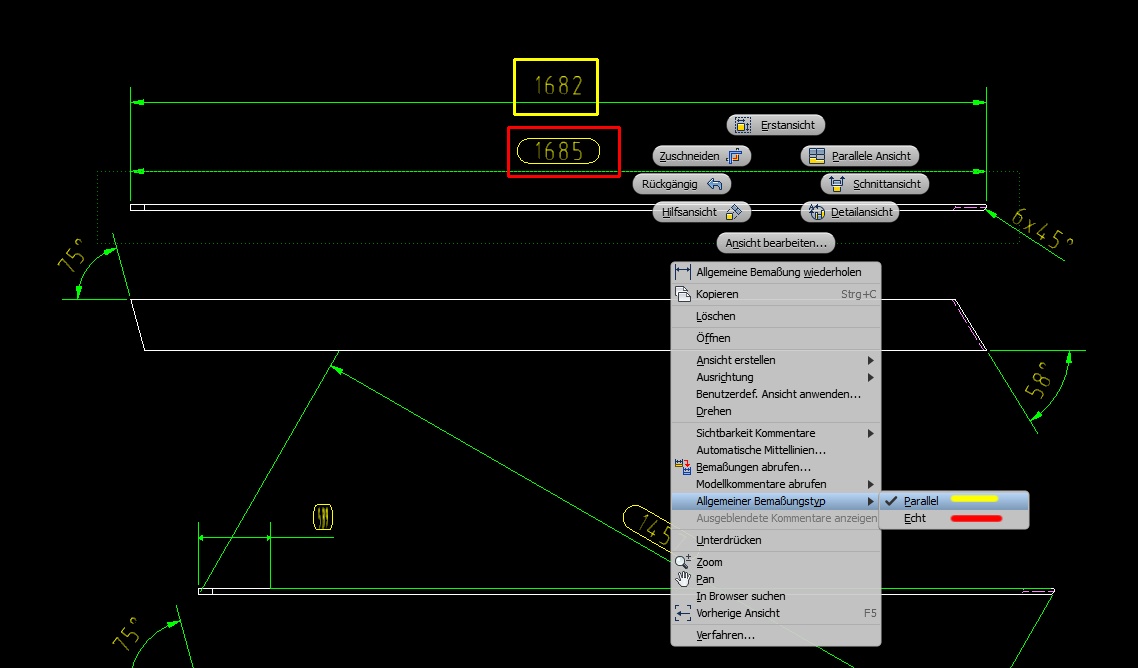
Task: Select the 1685 dimension value
Action: (x=558, y=151)
